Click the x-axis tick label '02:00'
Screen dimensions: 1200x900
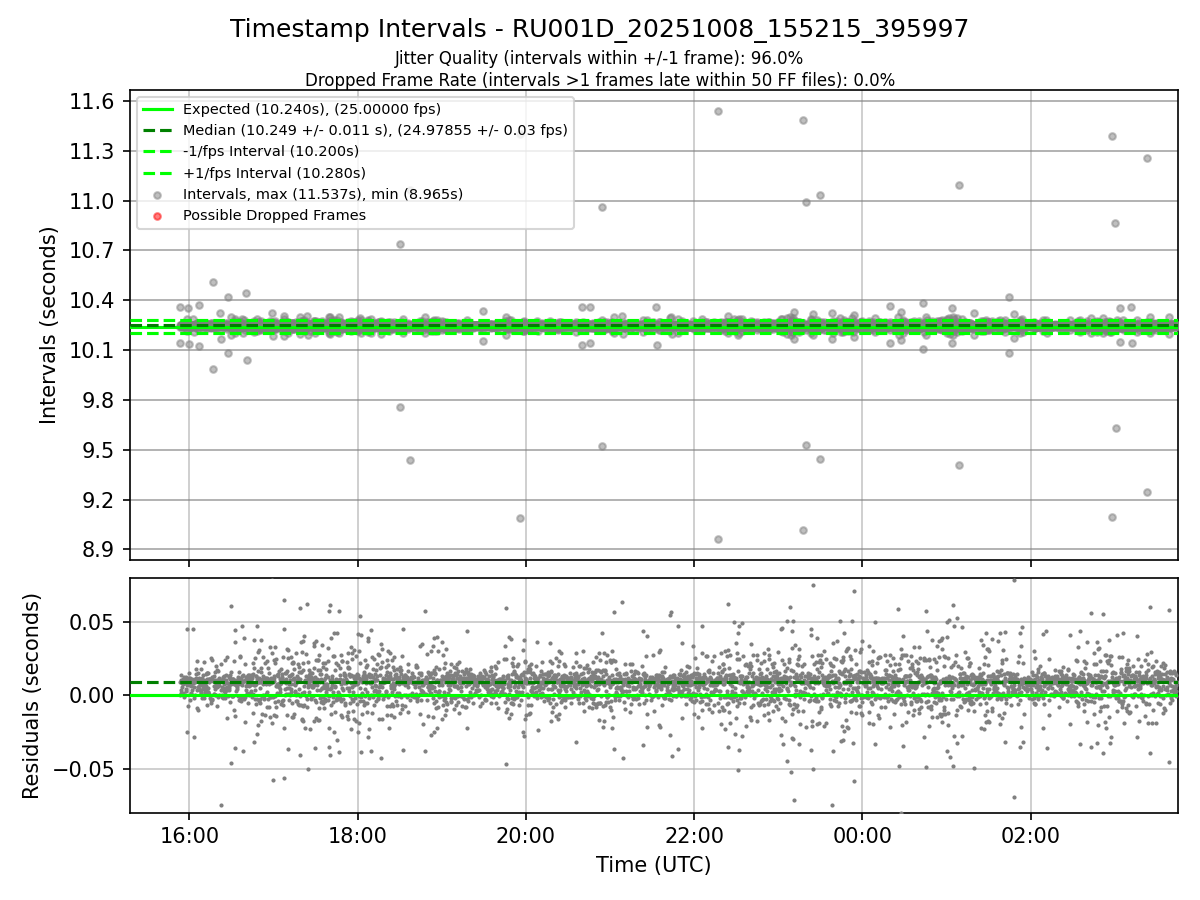[1031, 834]
